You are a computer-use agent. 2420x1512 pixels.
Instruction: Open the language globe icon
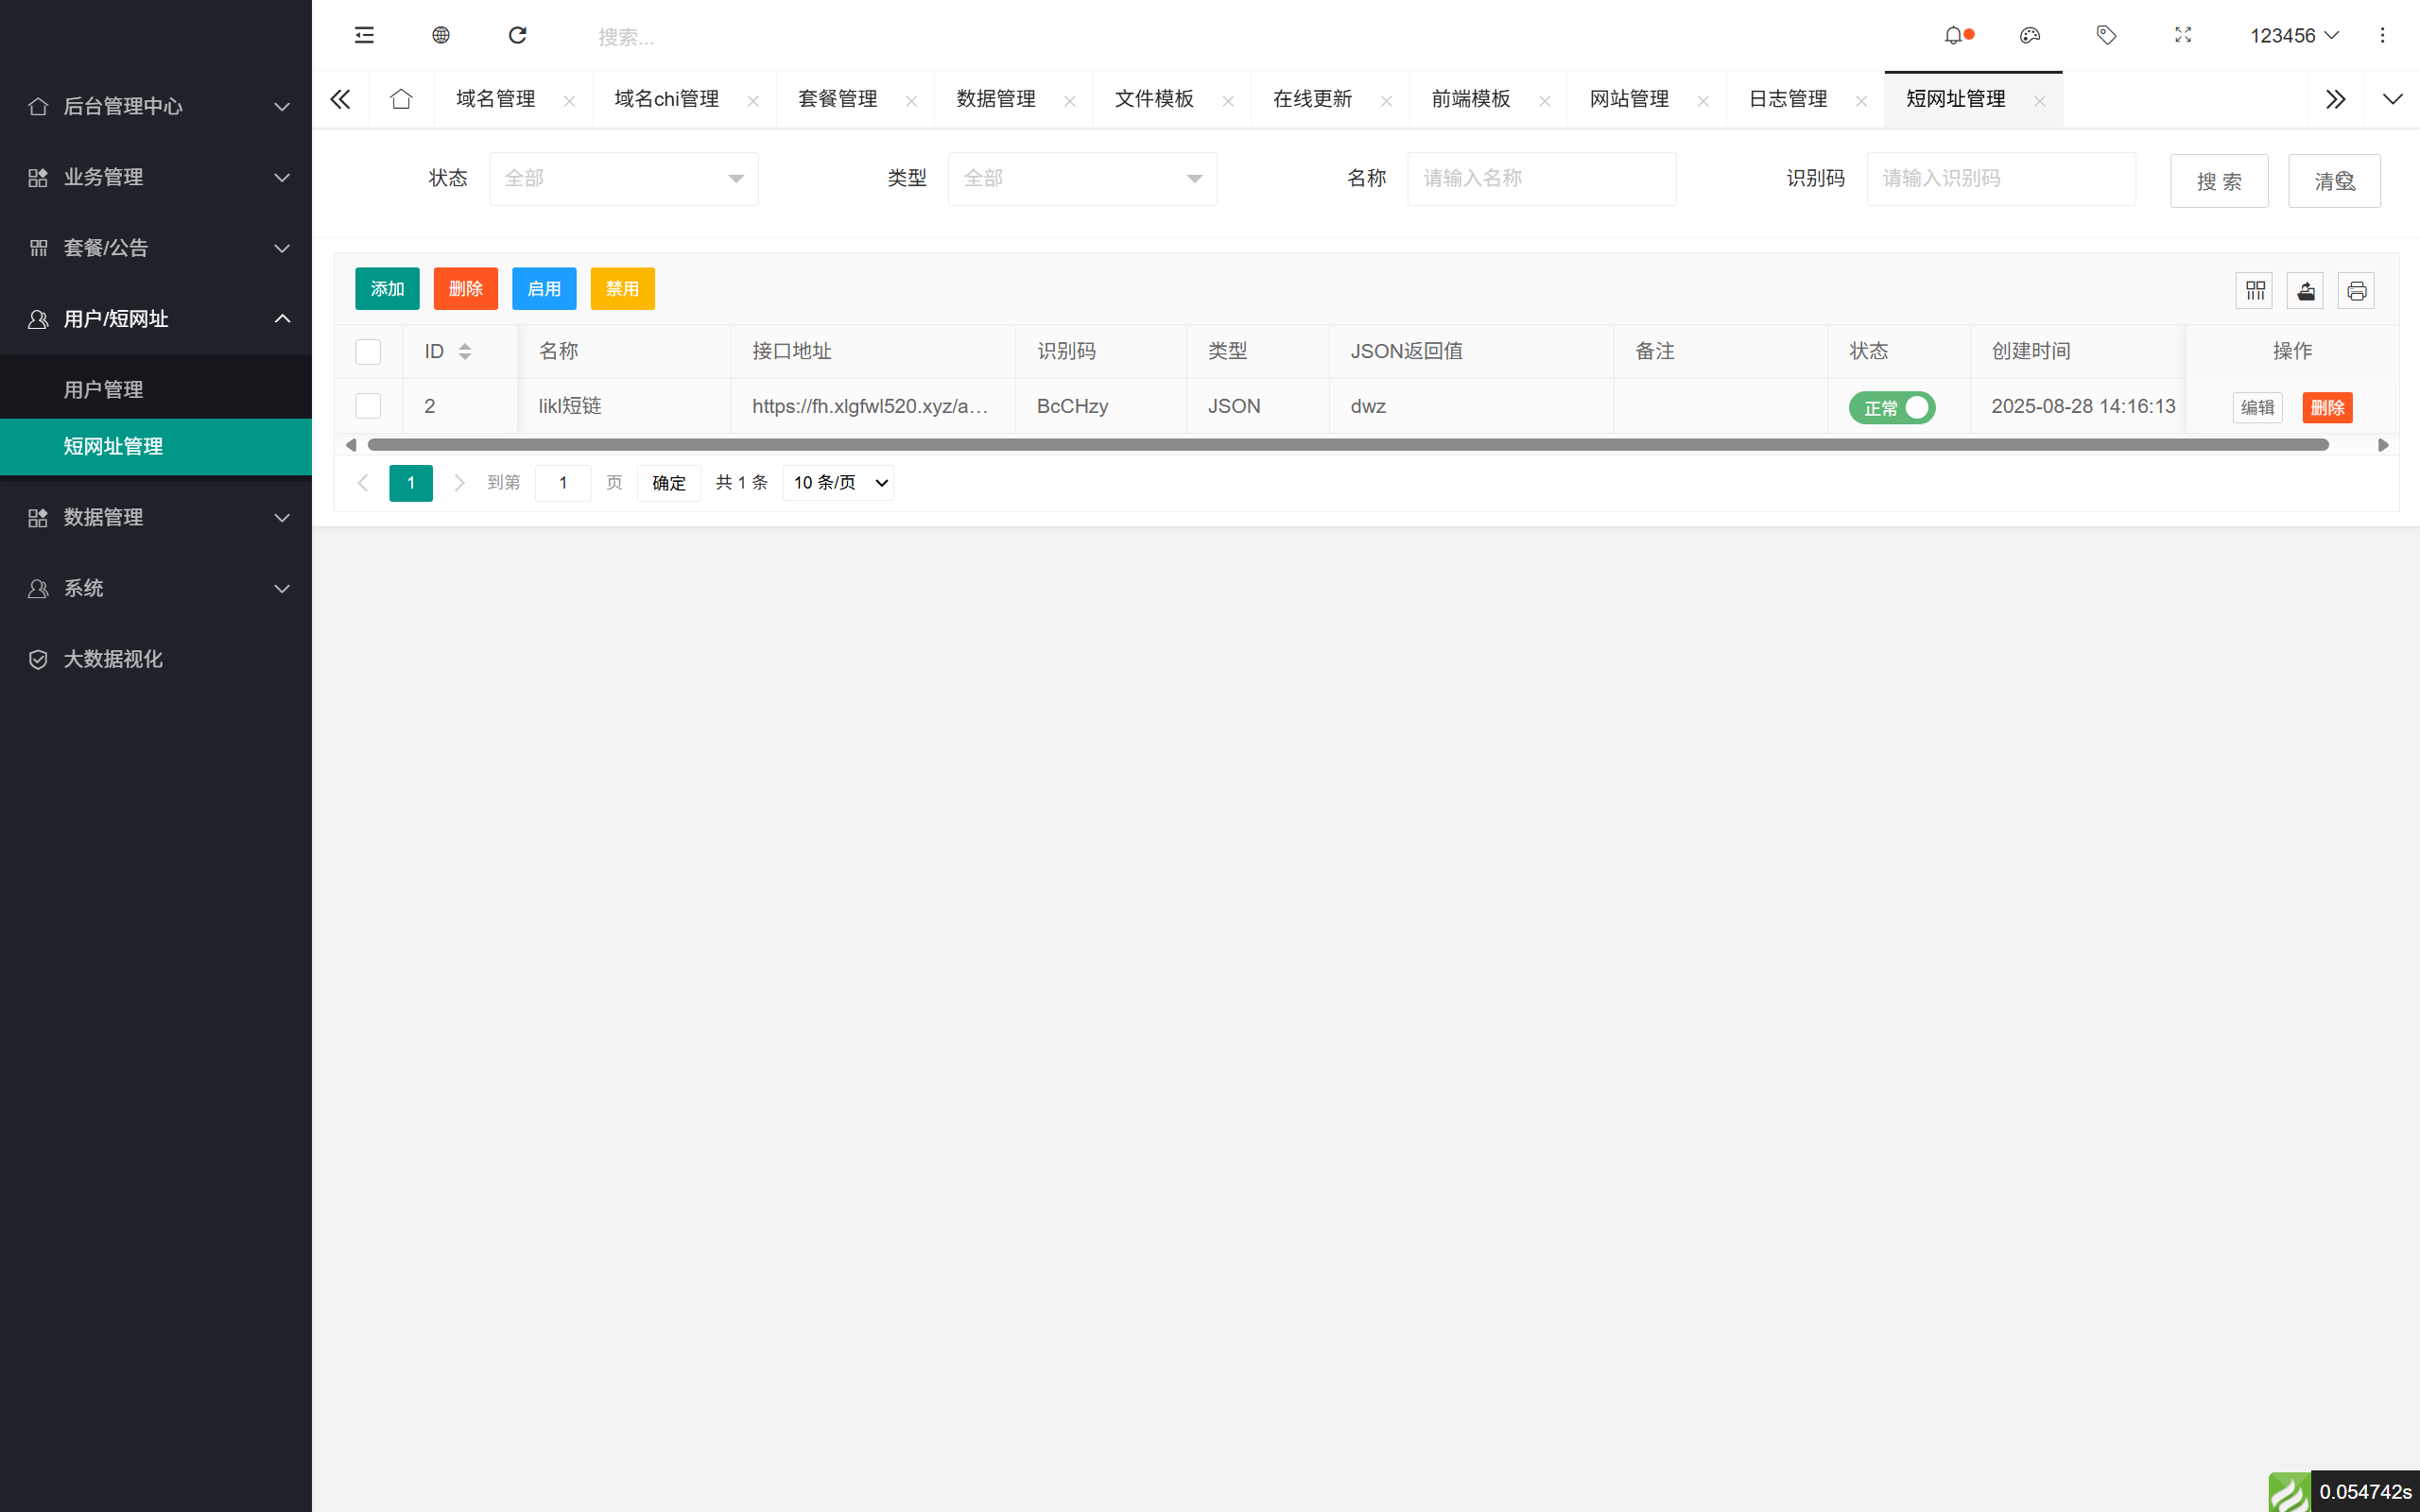coord(440,35)
